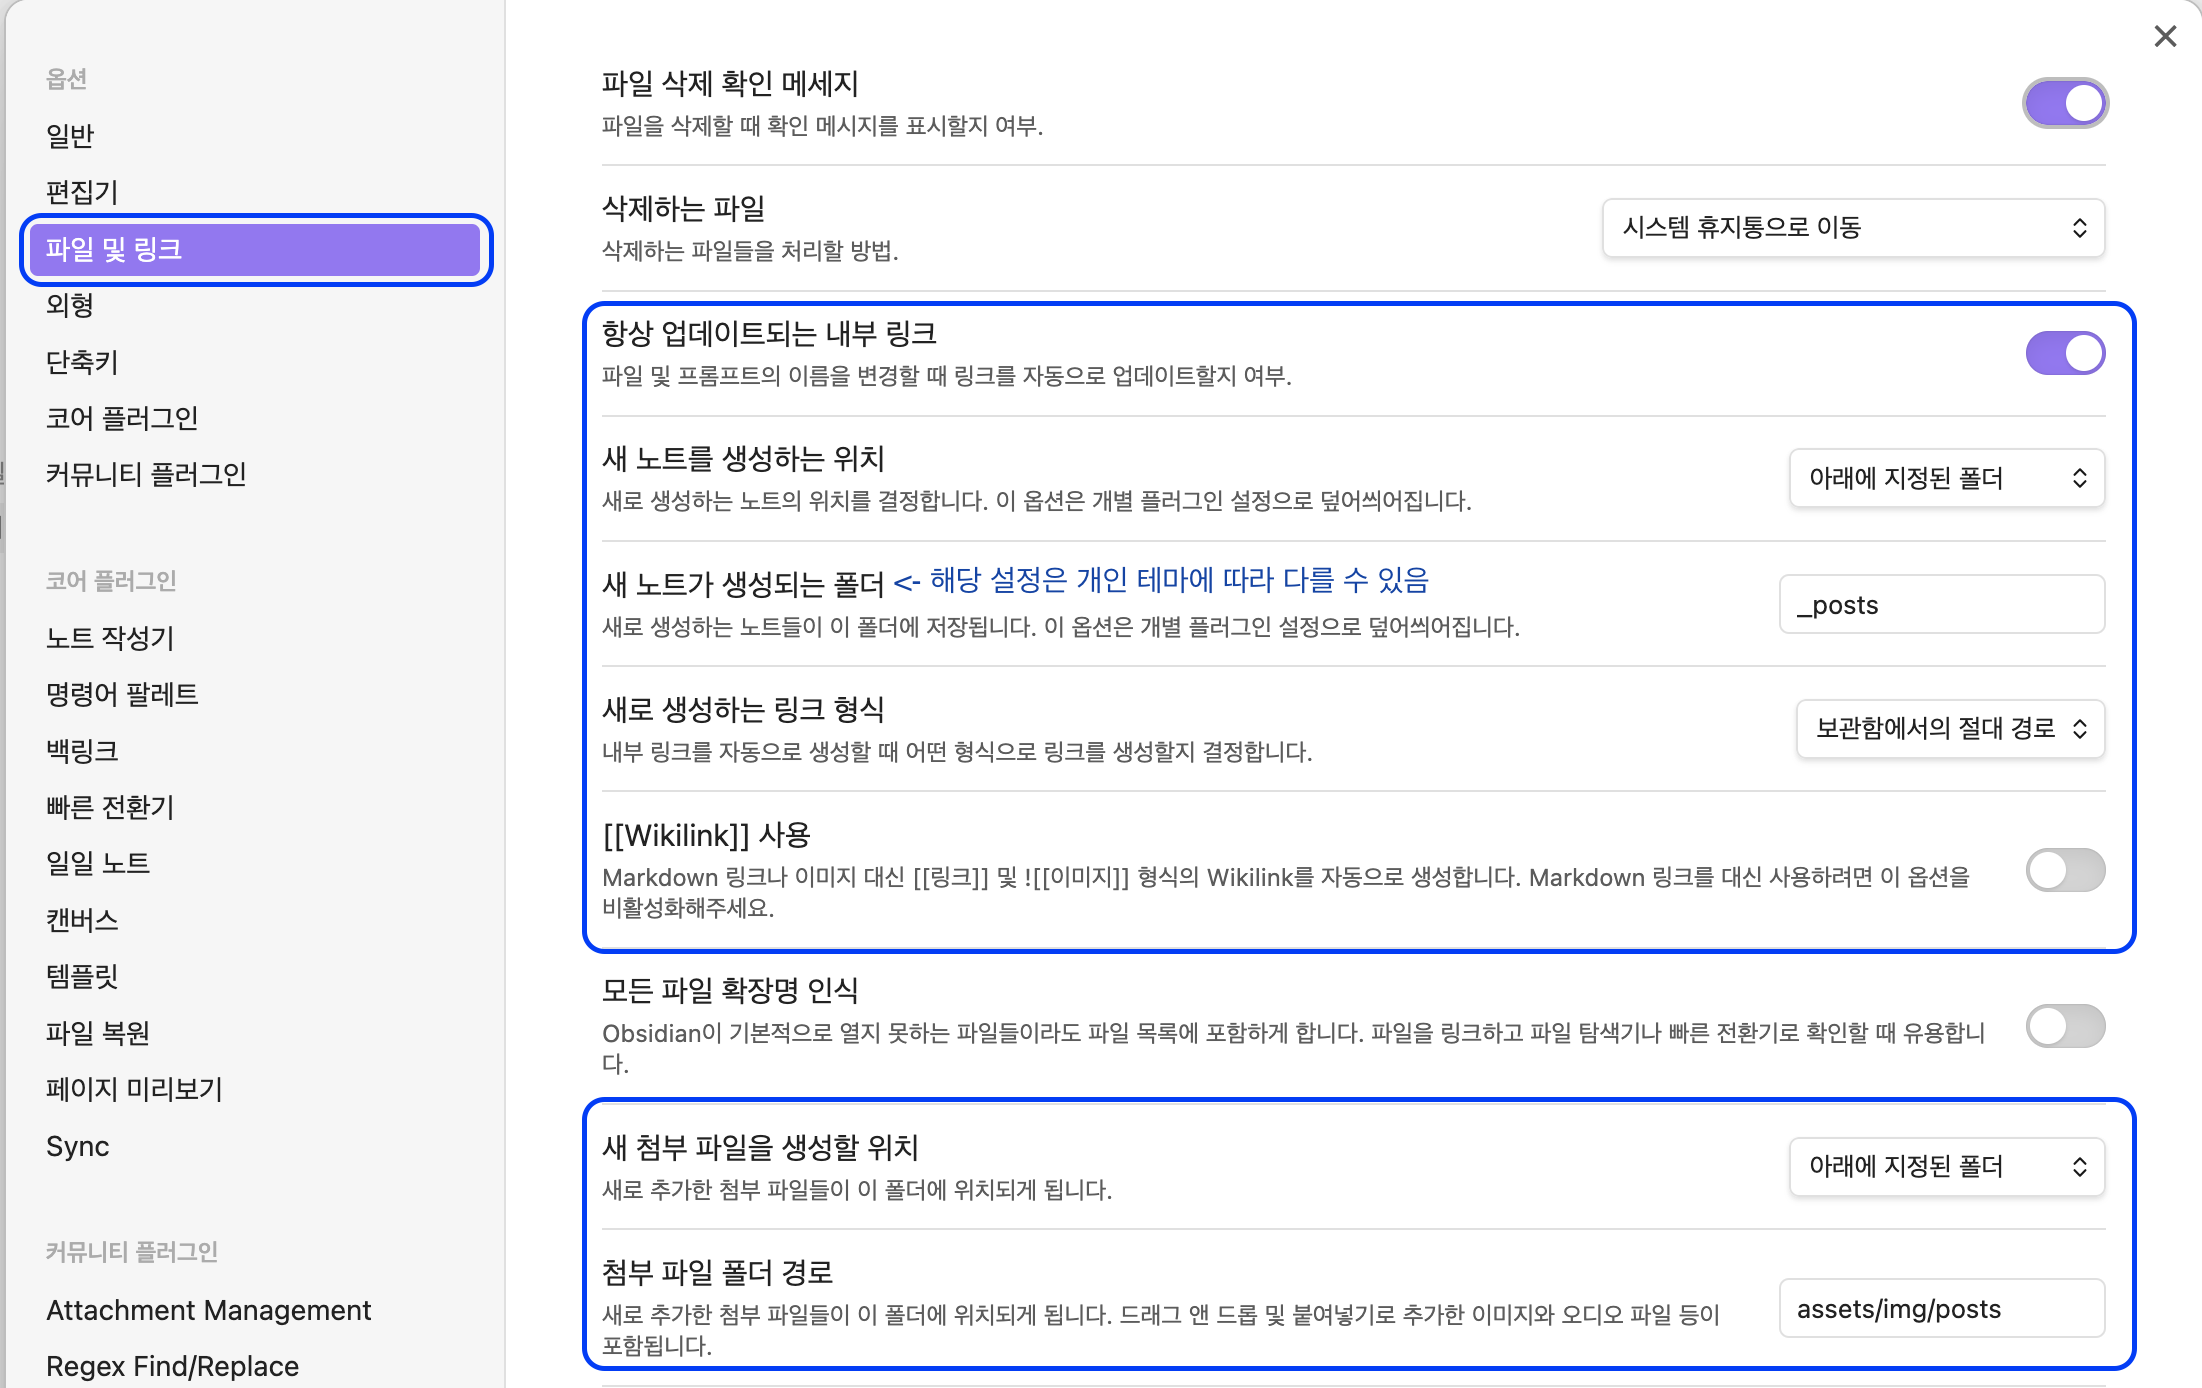Toggle 파일 삭제 확인 메세지 switch

click(x=2065, y=103)
